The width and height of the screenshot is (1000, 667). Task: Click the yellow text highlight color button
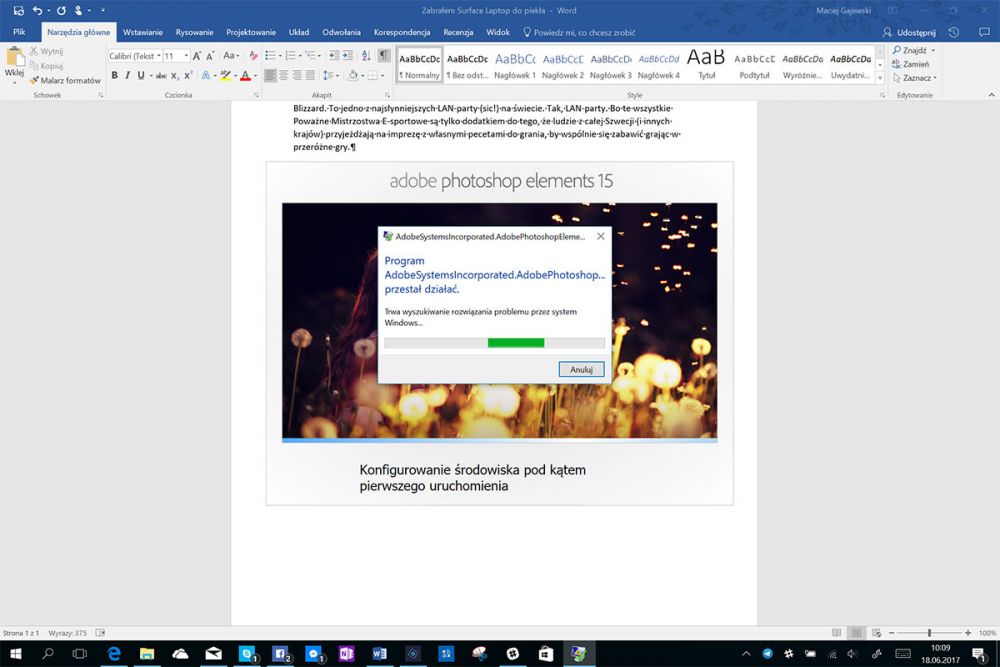pos(225,75)
